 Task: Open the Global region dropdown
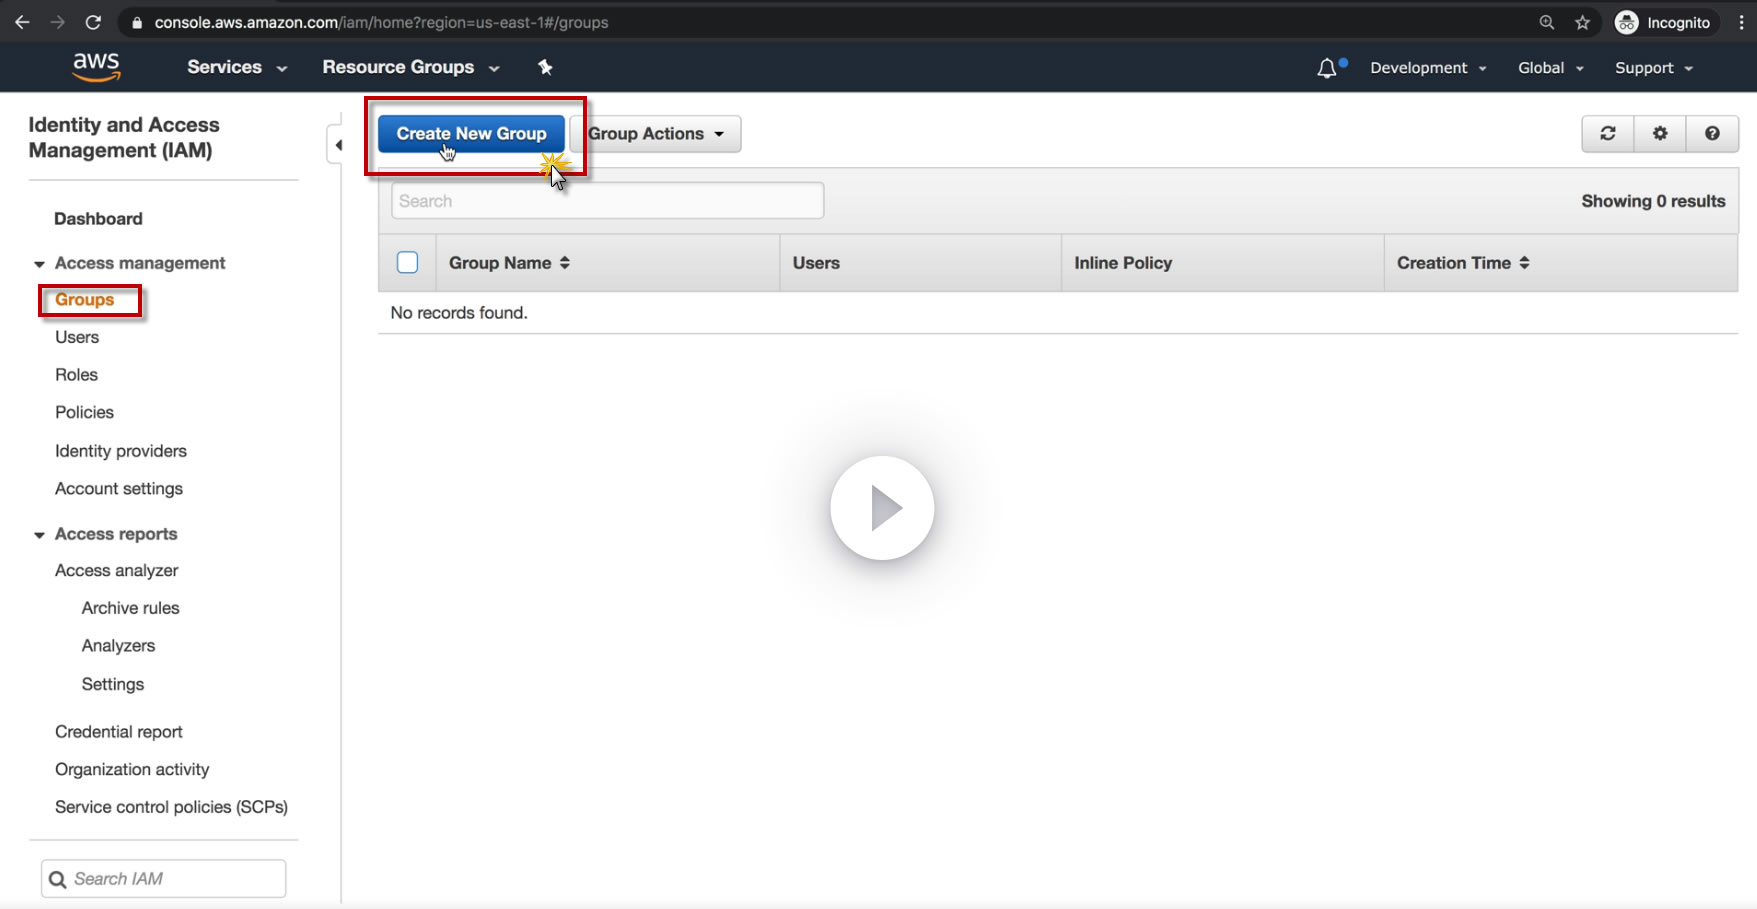pos(1551,68)
